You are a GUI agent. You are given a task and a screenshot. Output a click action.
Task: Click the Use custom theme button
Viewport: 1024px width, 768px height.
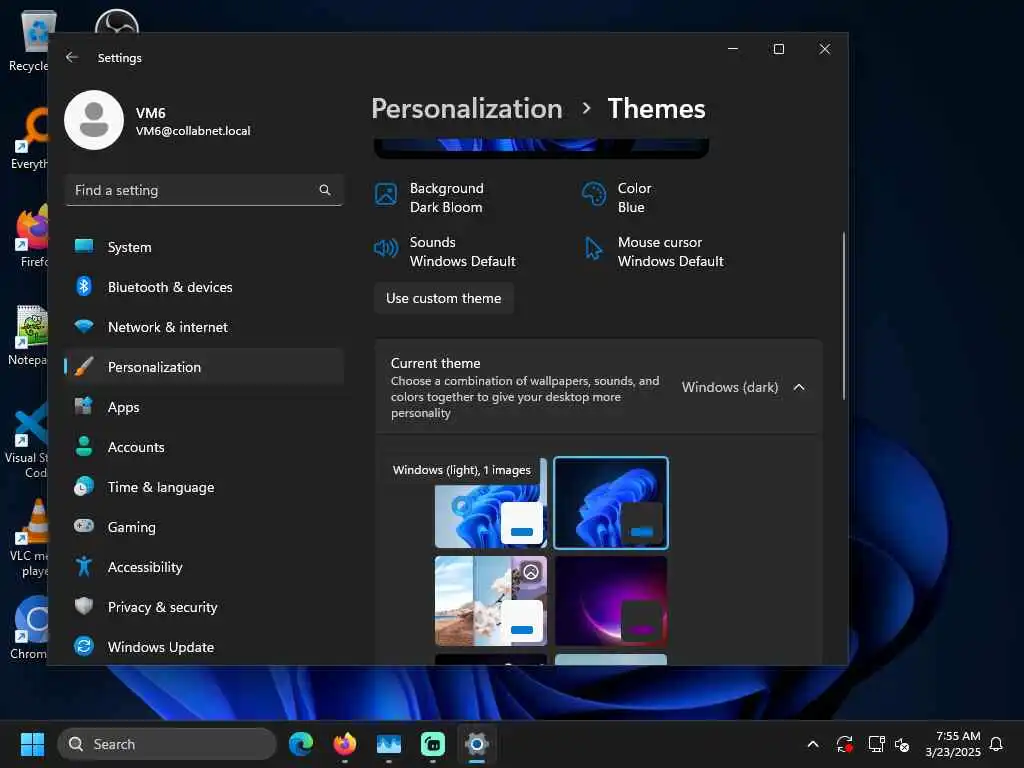(x=443, y=298)
